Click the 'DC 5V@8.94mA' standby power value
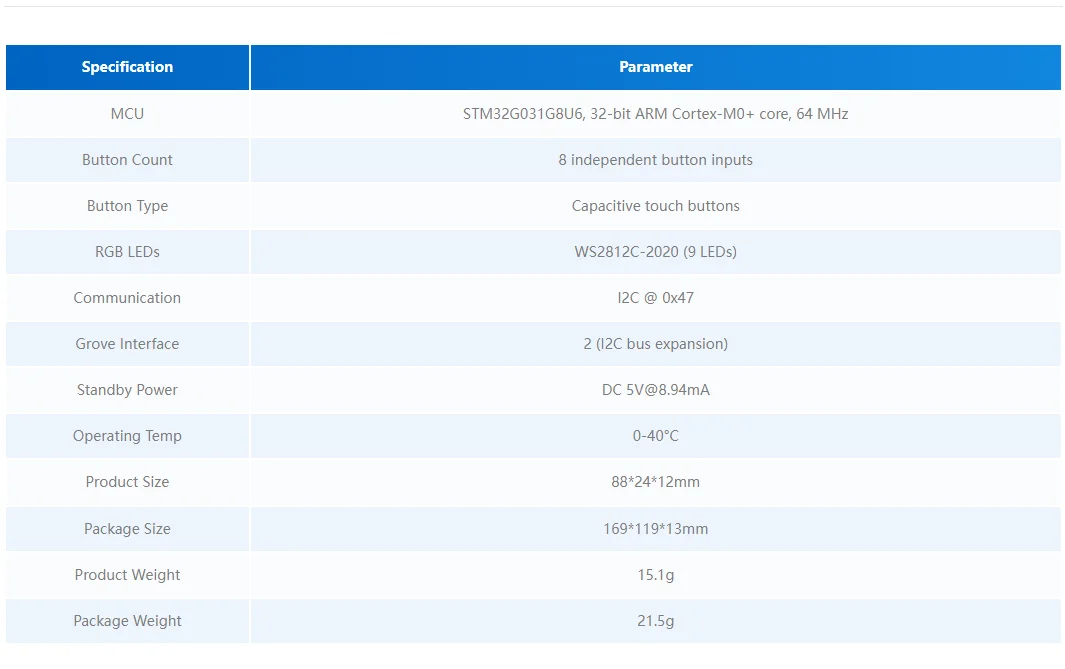Image resolution: width=1065 pixels, height=669 pixels. [655, 390]
